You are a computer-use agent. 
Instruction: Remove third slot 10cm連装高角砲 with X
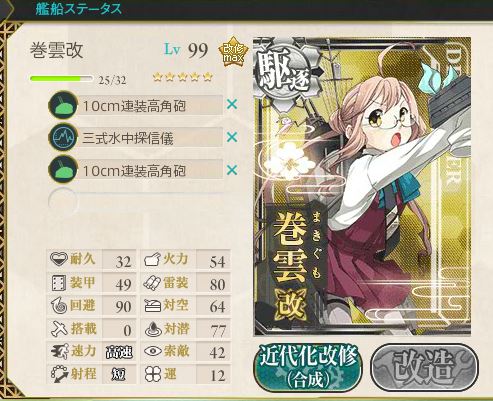coord(232,170)
